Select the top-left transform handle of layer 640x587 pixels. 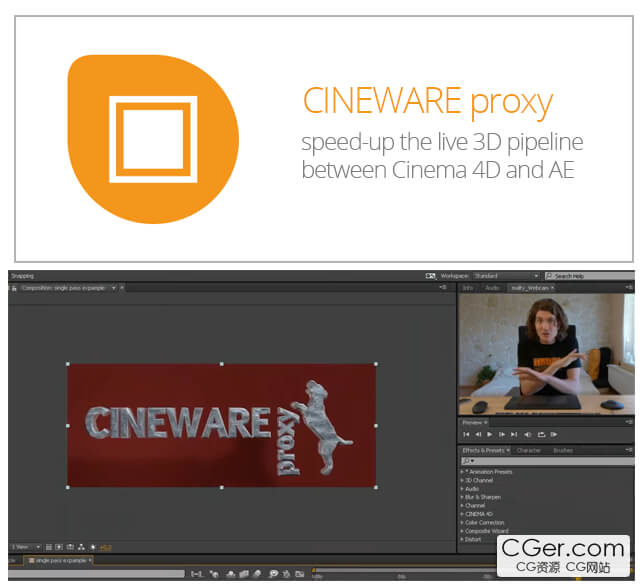point(68,364)
